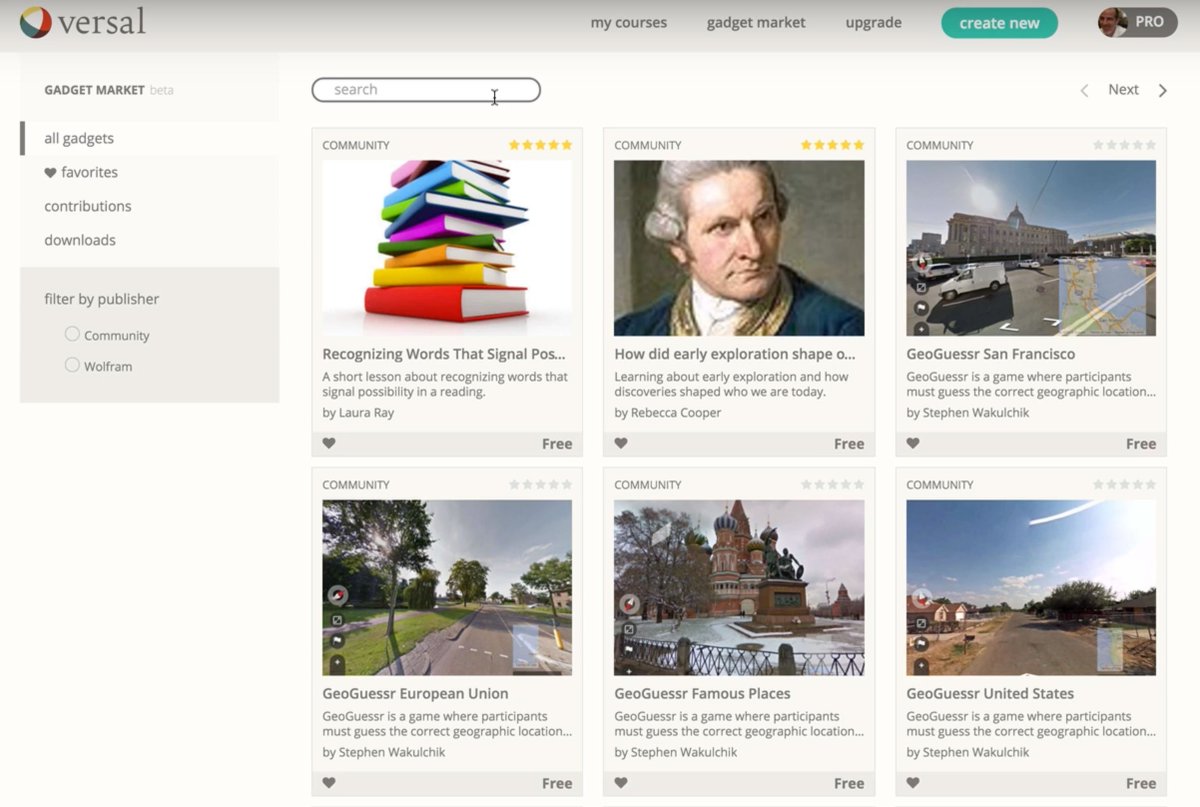Image resolution: width=1200 pixels, height=807 pixels.
Task: Open European Union road street view thumbnail
Action: [x=447, y=588]
